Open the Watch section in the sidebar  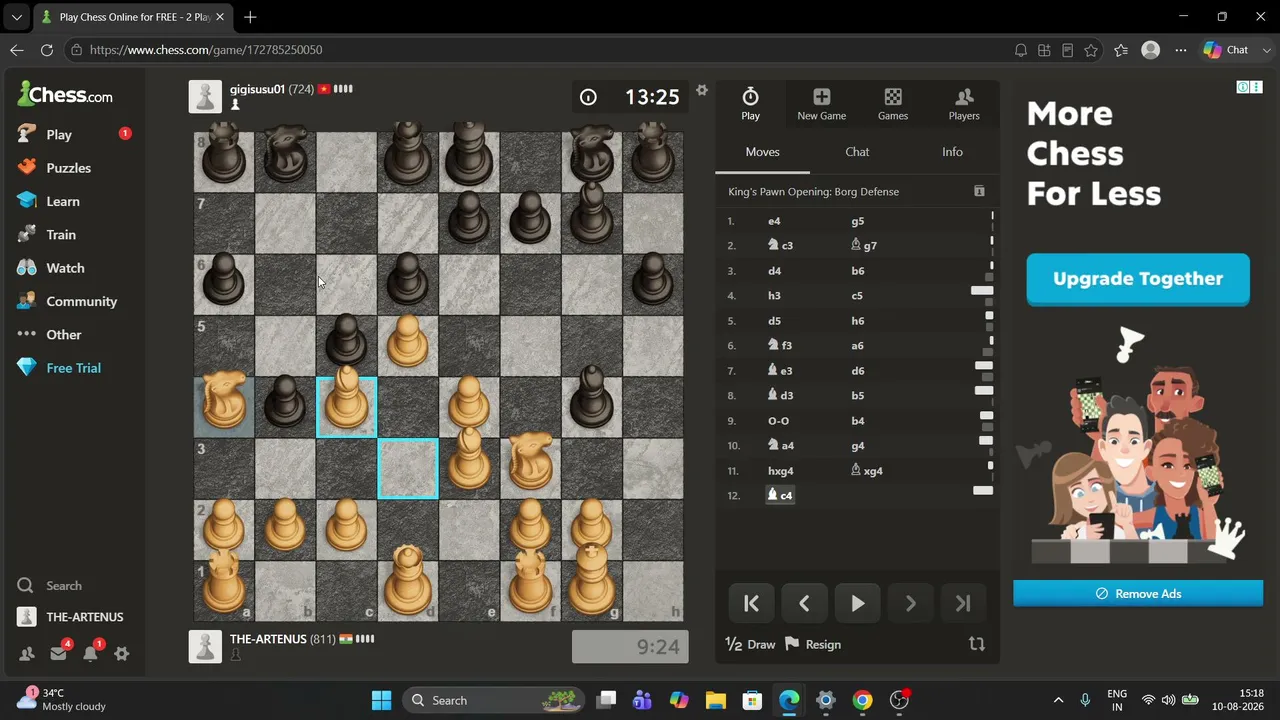click(x=51, y=268)
